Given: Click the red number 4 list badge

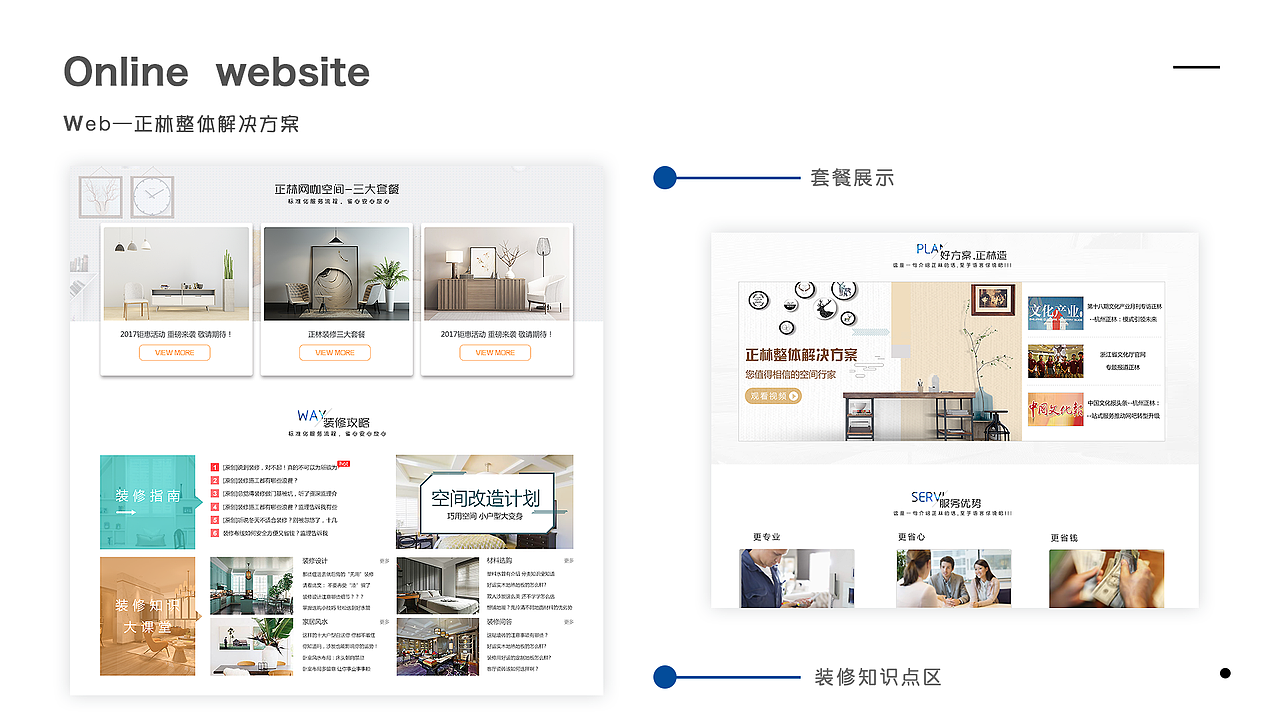Looking at the screenshot, I should (214, 507).
